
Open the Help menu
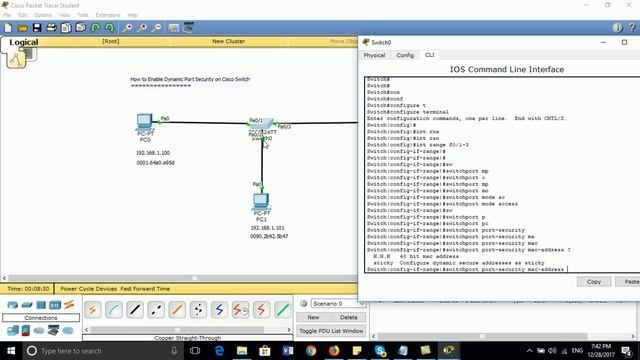tap(133, 15)
